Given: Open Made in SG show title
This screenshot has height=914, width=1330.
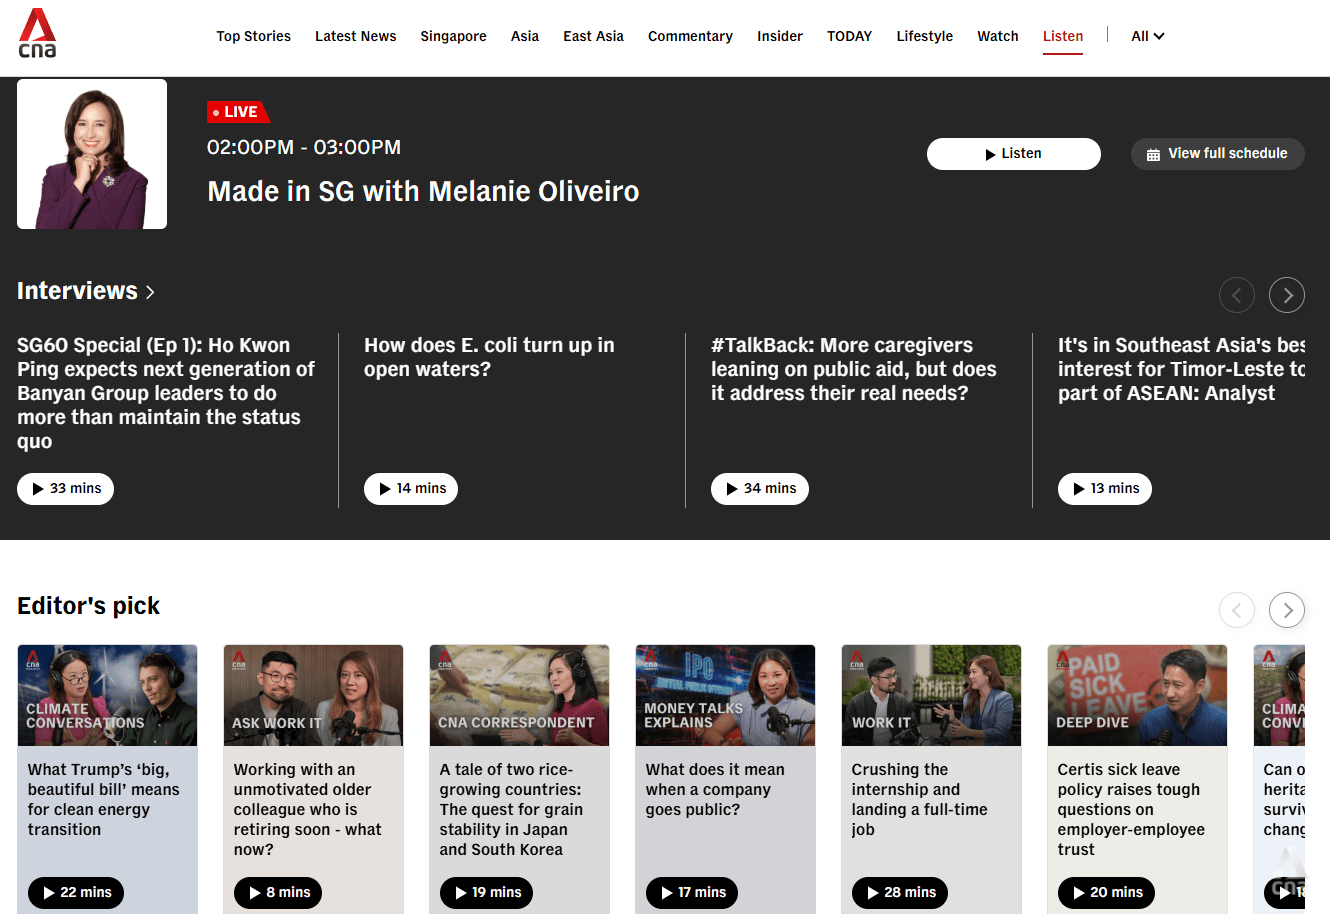Looking at the screenshot, I should click(423, 191).
